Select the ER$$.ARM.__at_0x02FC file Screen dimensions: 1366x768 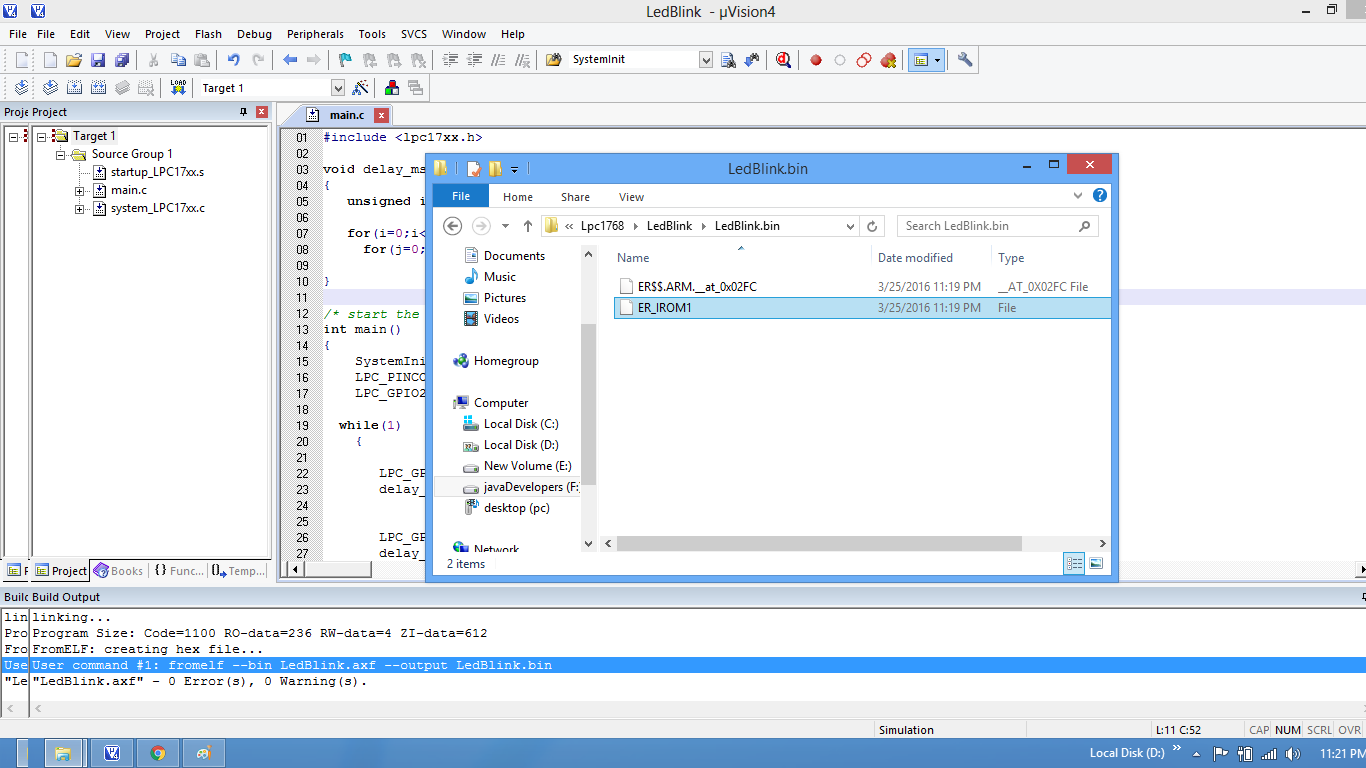tap(860, 287)
